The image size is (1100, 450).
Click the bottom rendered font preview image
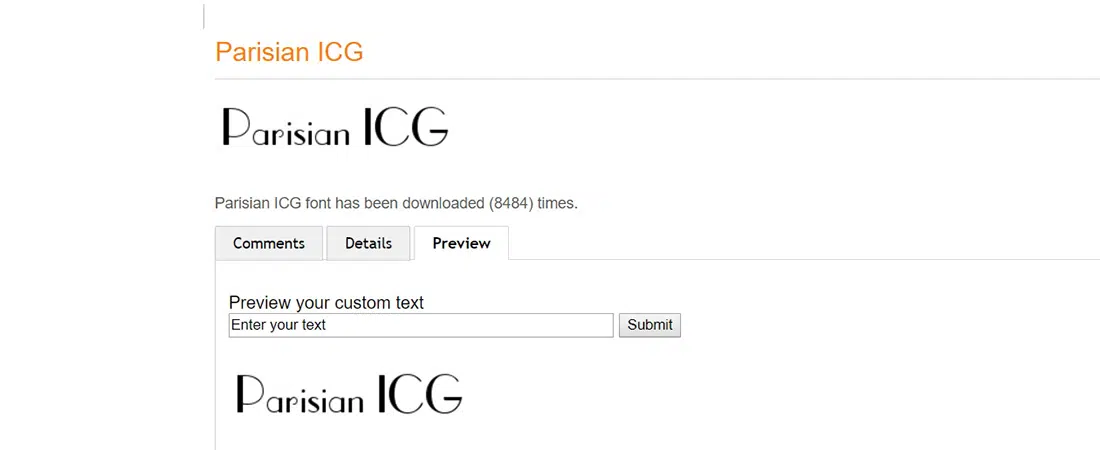pos(349,394)
